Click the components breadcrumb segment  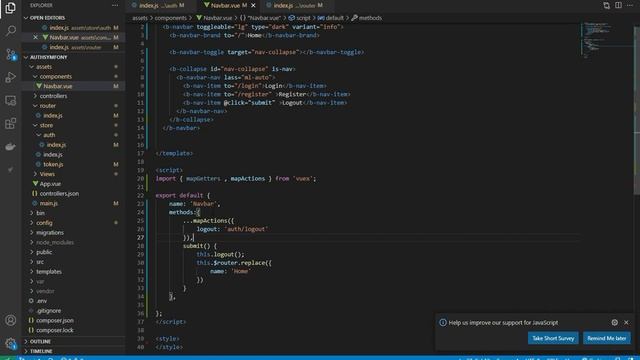(x=171, y=18)
